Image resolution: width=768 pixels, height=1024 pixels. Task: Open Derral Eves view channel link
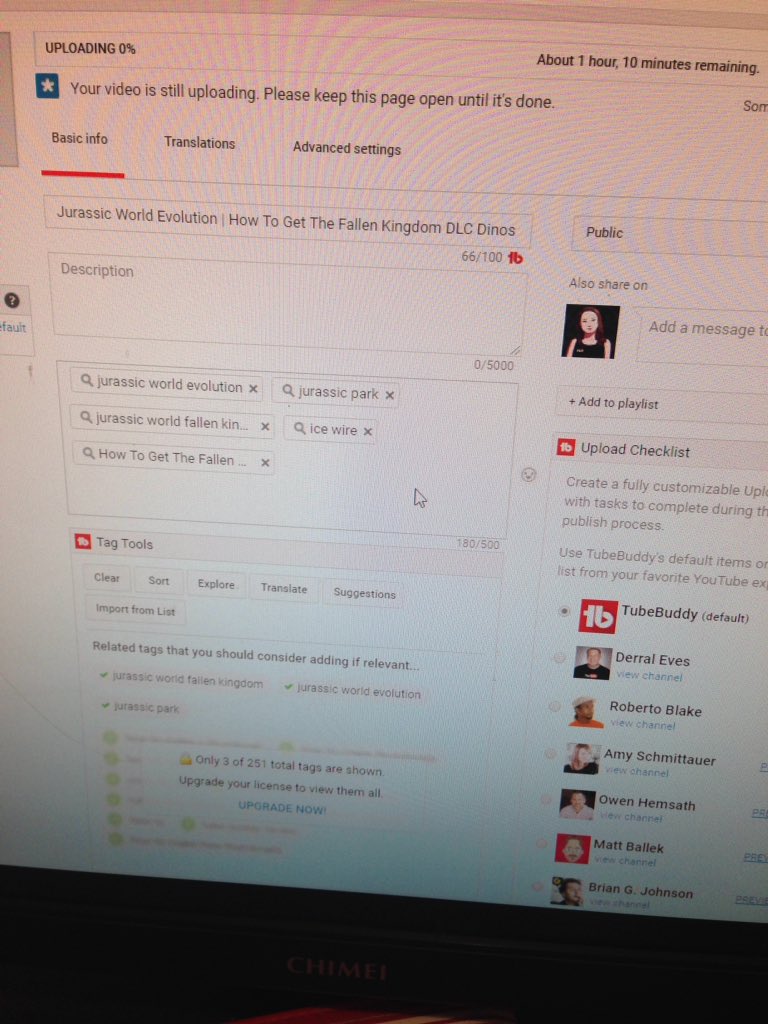point(649,676)
